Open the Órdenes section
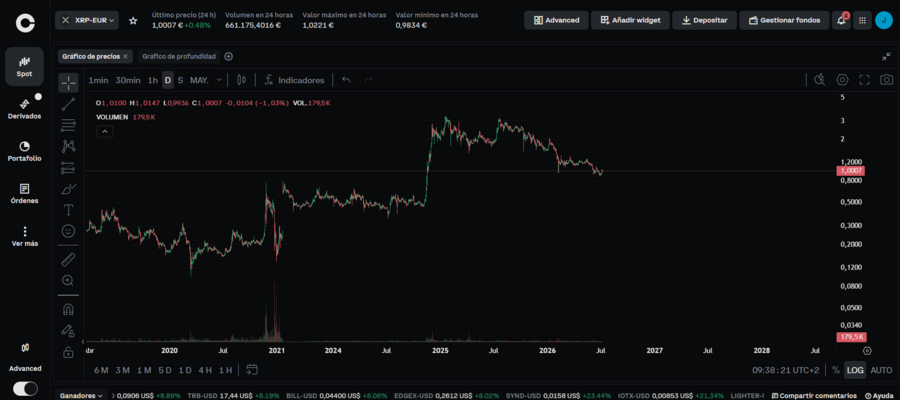 tap(25, 194)
